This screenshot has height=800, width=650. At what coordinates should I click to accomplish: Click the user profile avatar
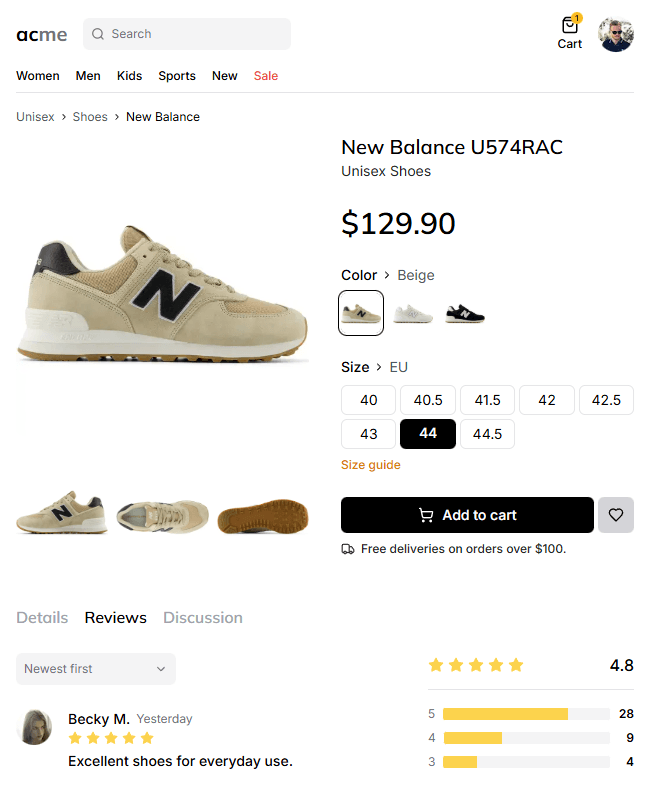click(x=616, y=35)
